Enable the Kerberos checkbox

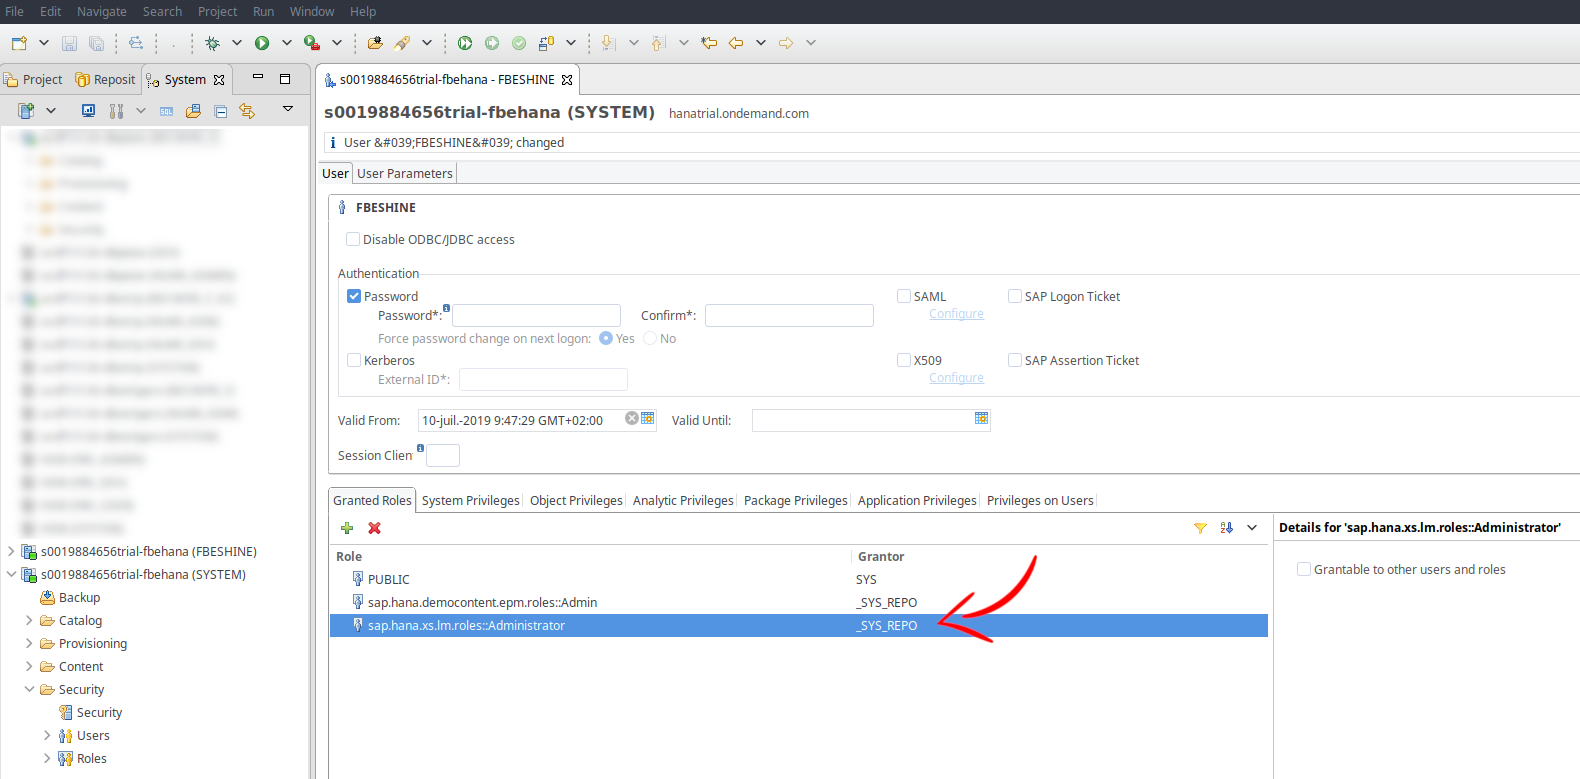[x=354, y=360]
